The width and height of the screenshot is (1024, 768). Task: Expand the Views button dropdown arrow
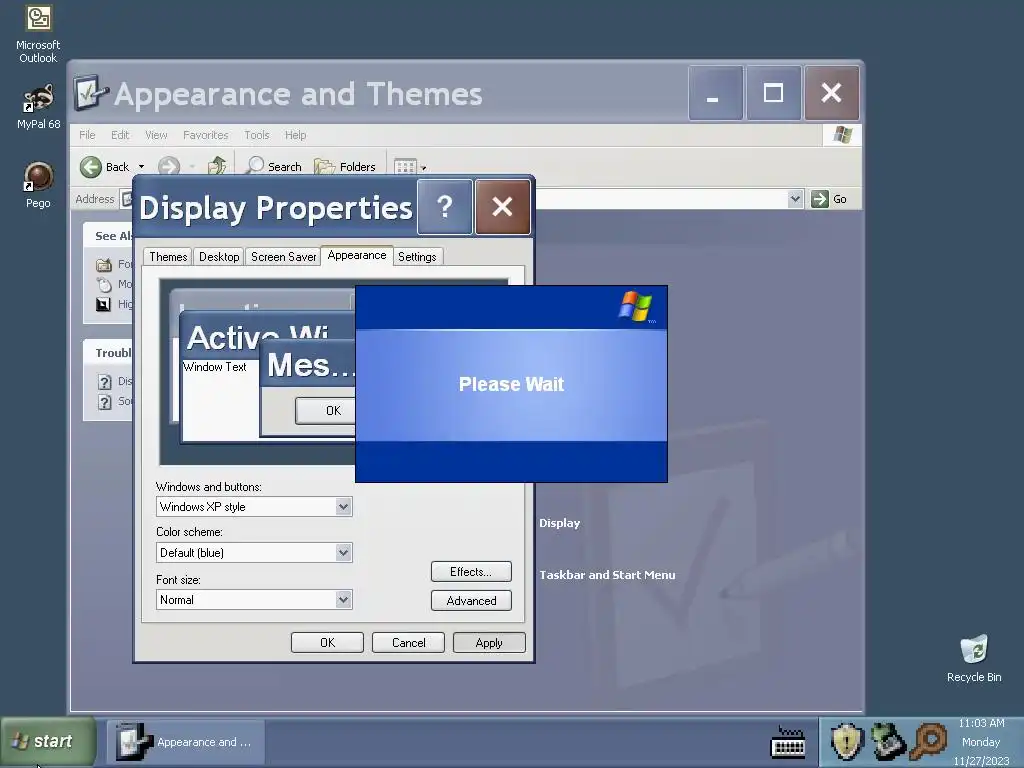point(423,168)
